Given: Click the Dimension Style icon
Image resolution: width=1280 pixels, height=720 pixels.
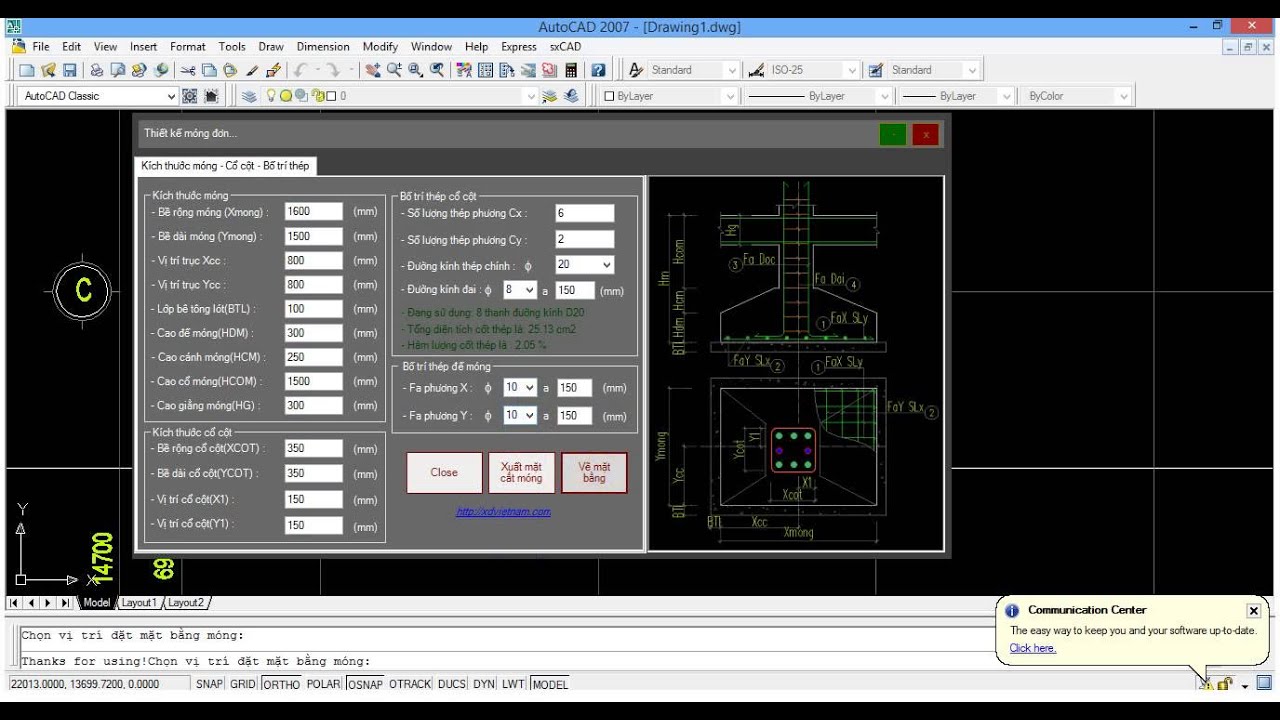Looking at the screenshot, I should [x=756, y=70].
